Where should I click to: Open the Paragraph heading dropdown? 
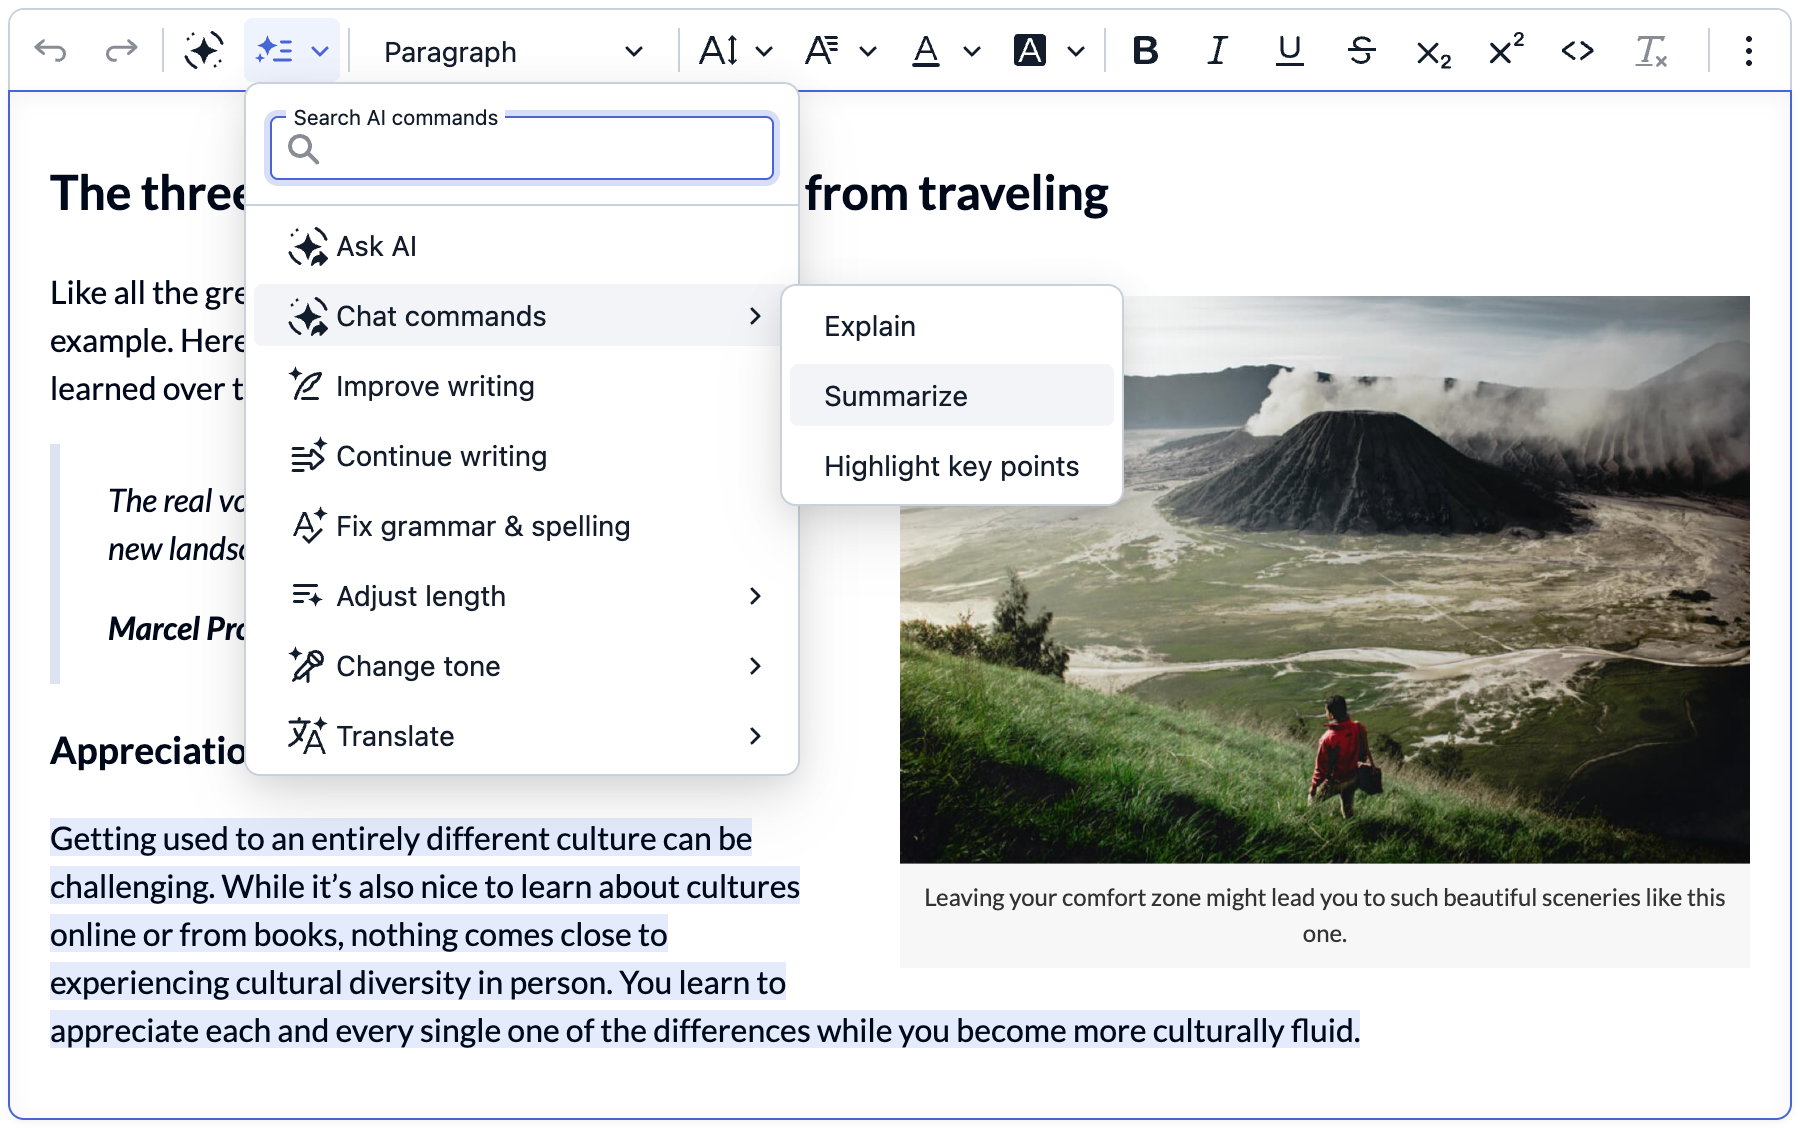coord(513,51)
